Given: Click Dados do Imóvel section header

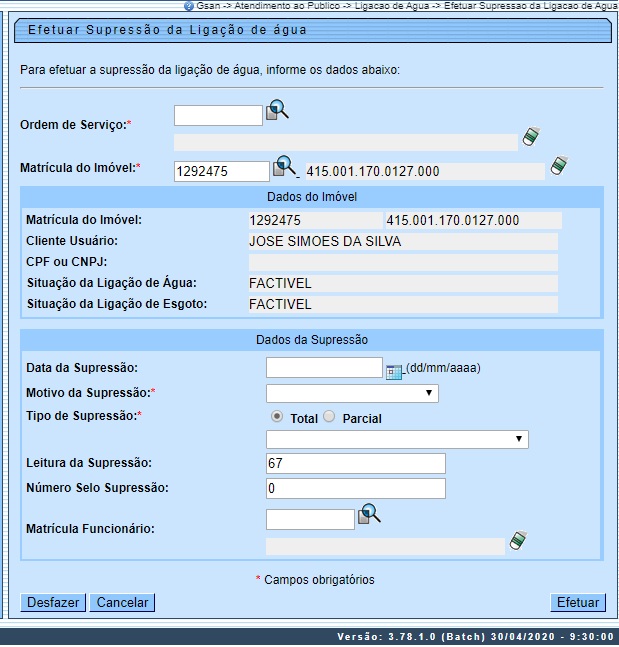Looking at the screenshot, I should (x=312, y=197).
